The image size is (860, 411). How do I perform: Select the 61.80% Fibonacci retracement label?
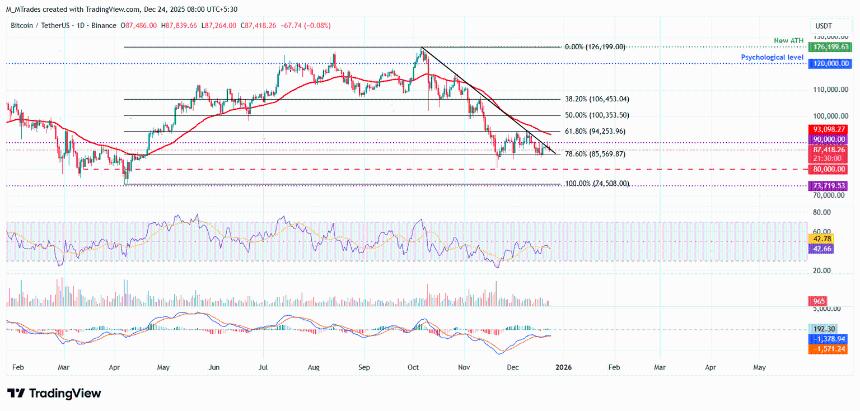point(598,131)
